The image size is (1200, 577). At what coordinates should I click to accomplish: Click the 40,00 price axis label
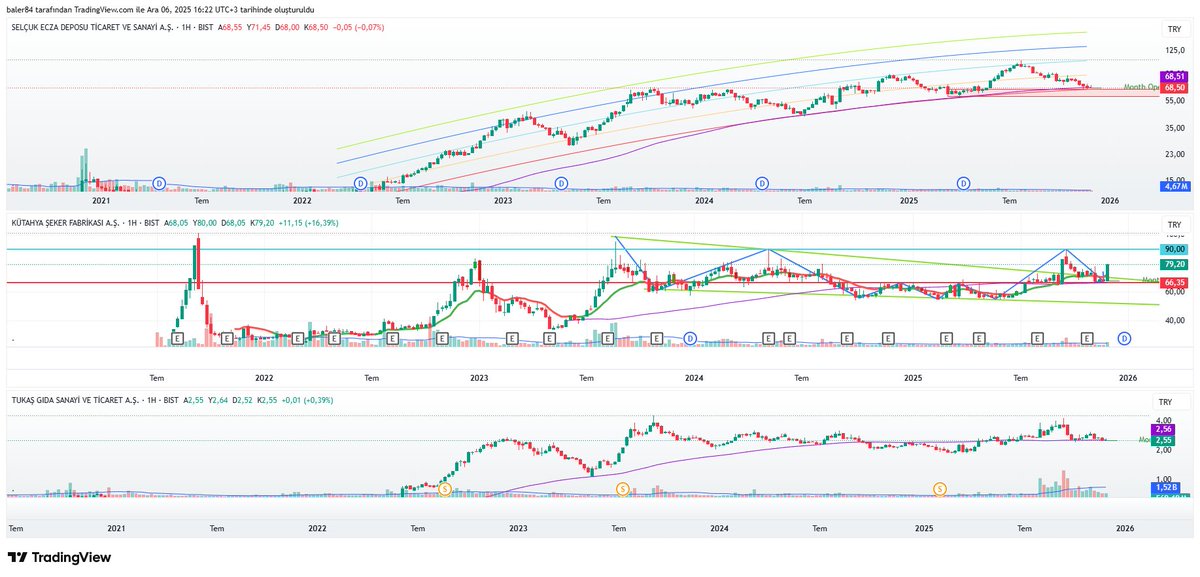[x=1174, y=320]
